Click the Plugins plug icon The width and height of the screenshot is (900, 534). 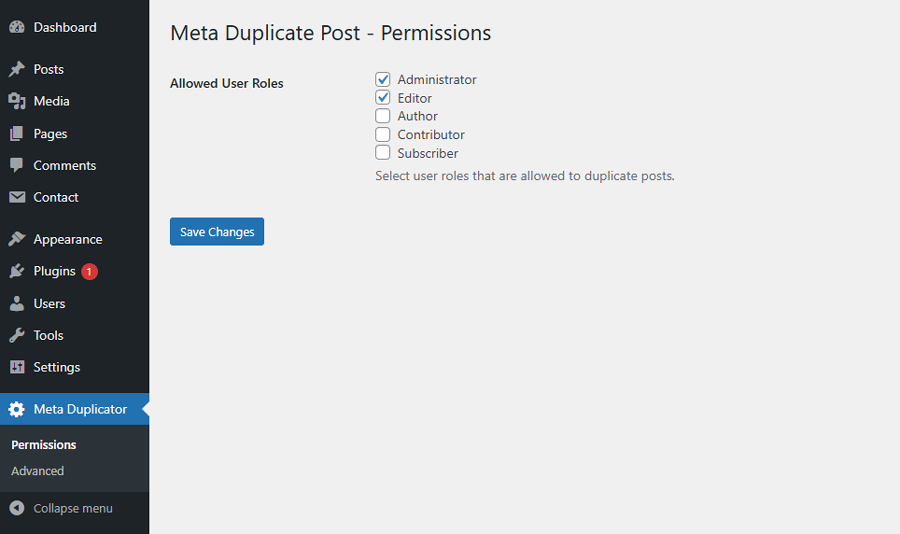(17, 271)
